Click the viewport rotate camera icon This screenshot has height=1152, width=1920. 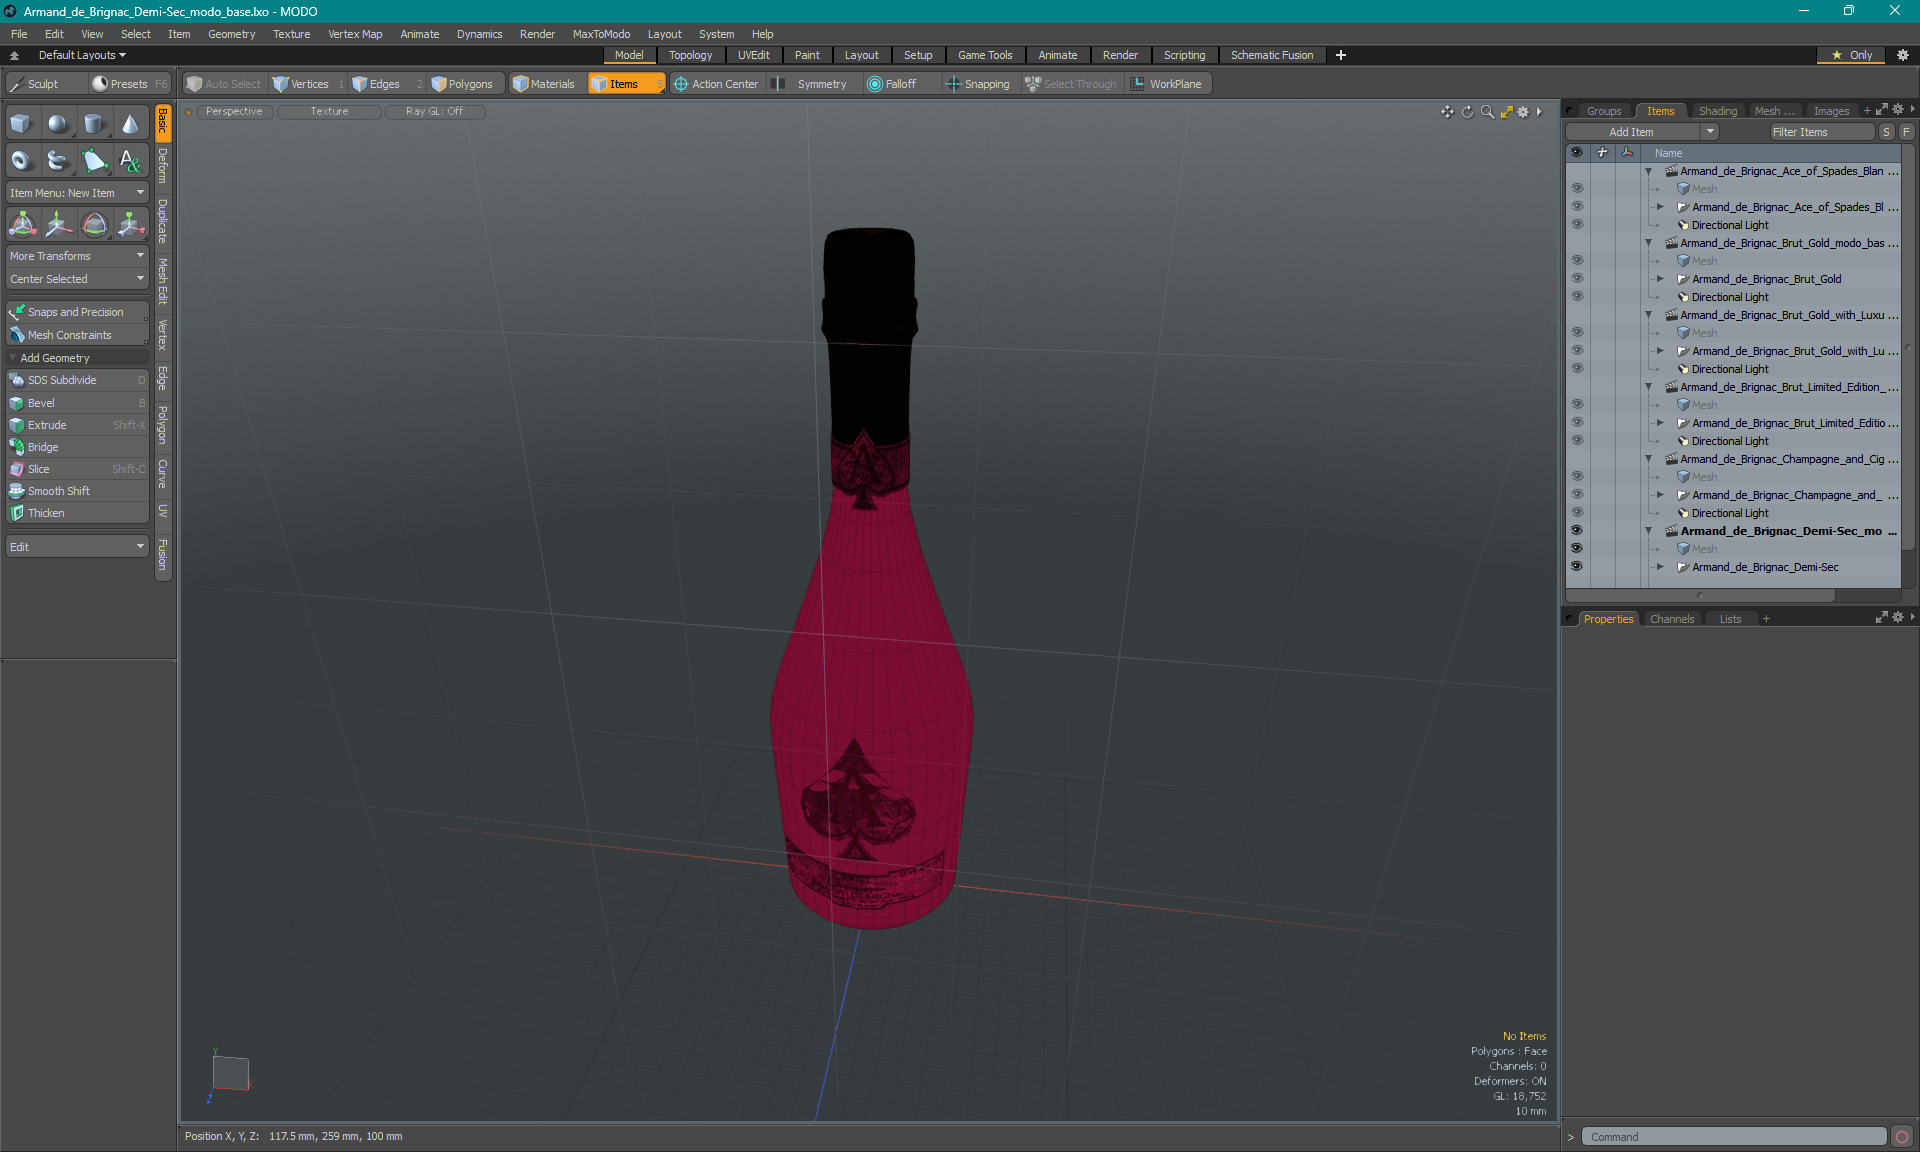1467,112
